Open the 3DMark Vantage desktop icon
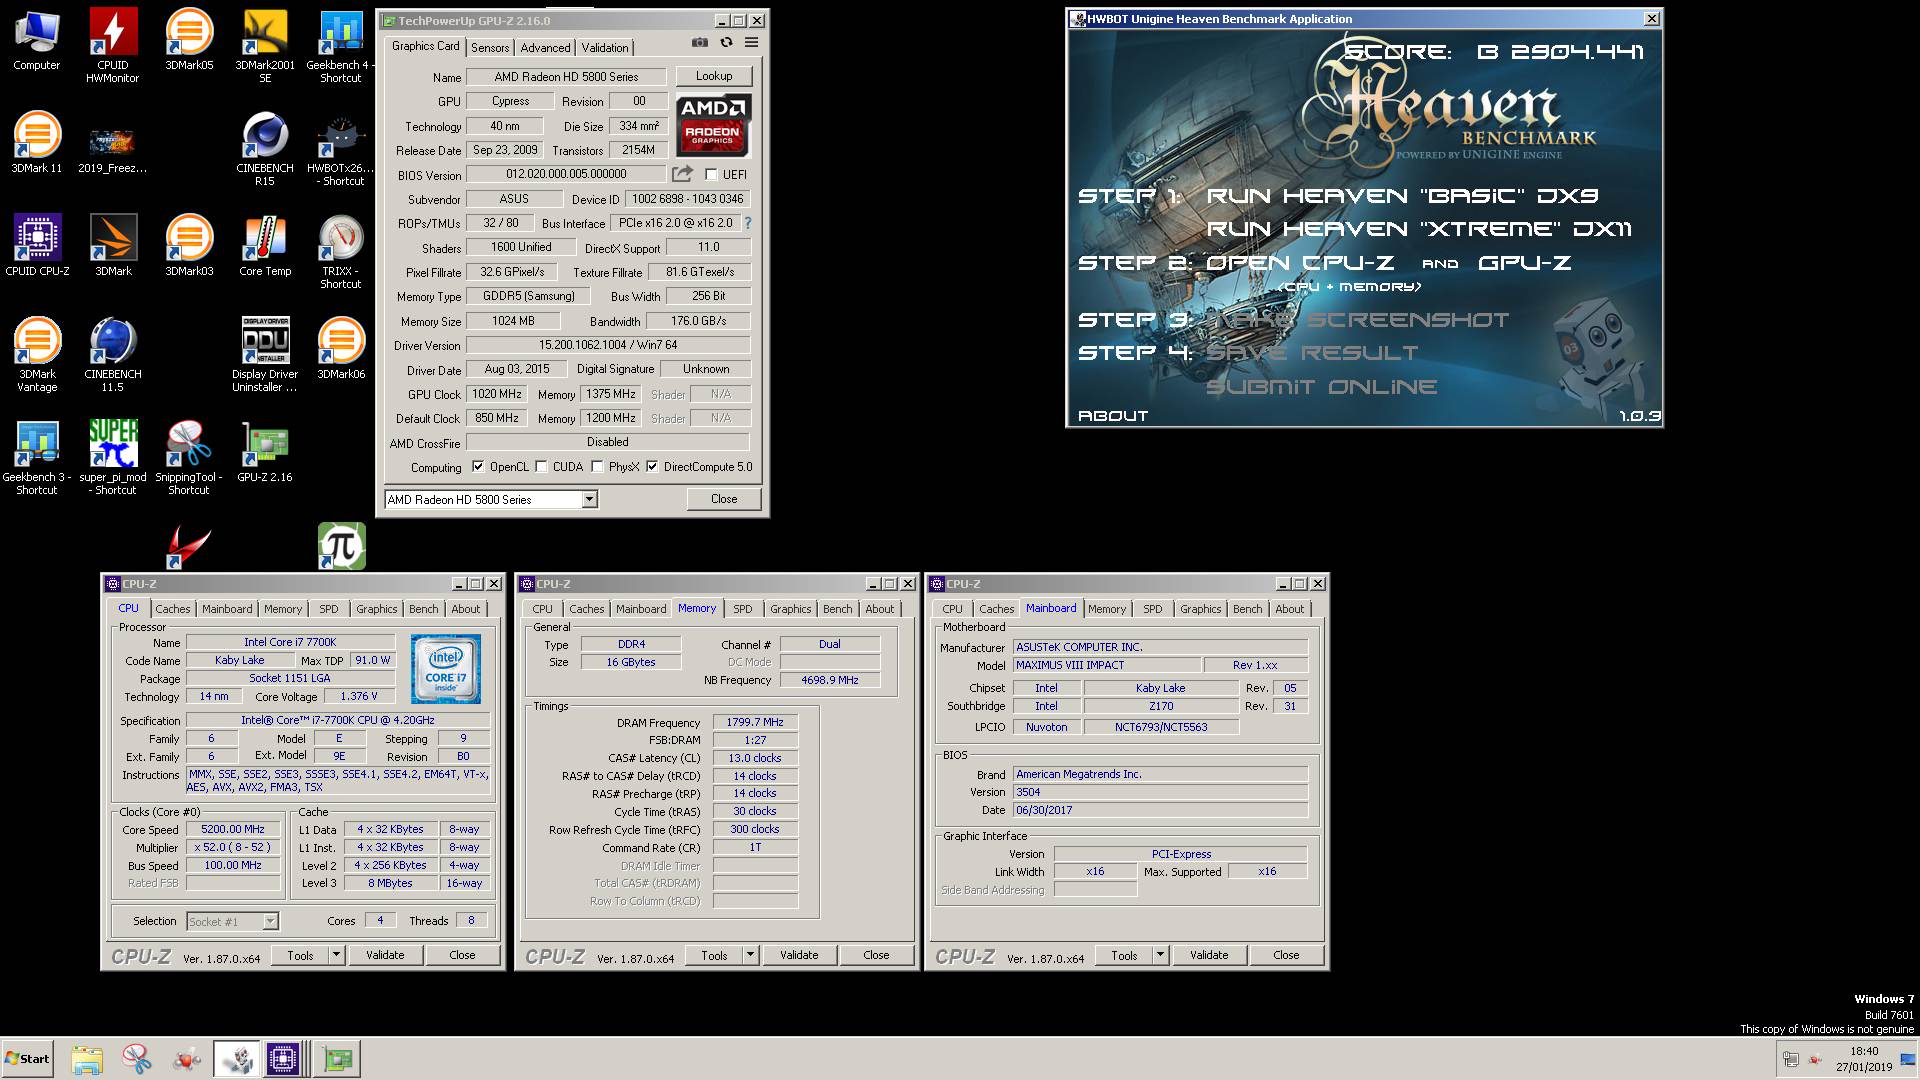Image resolution: width=1920 pixels, height=1080 pixels. point(37,354)
